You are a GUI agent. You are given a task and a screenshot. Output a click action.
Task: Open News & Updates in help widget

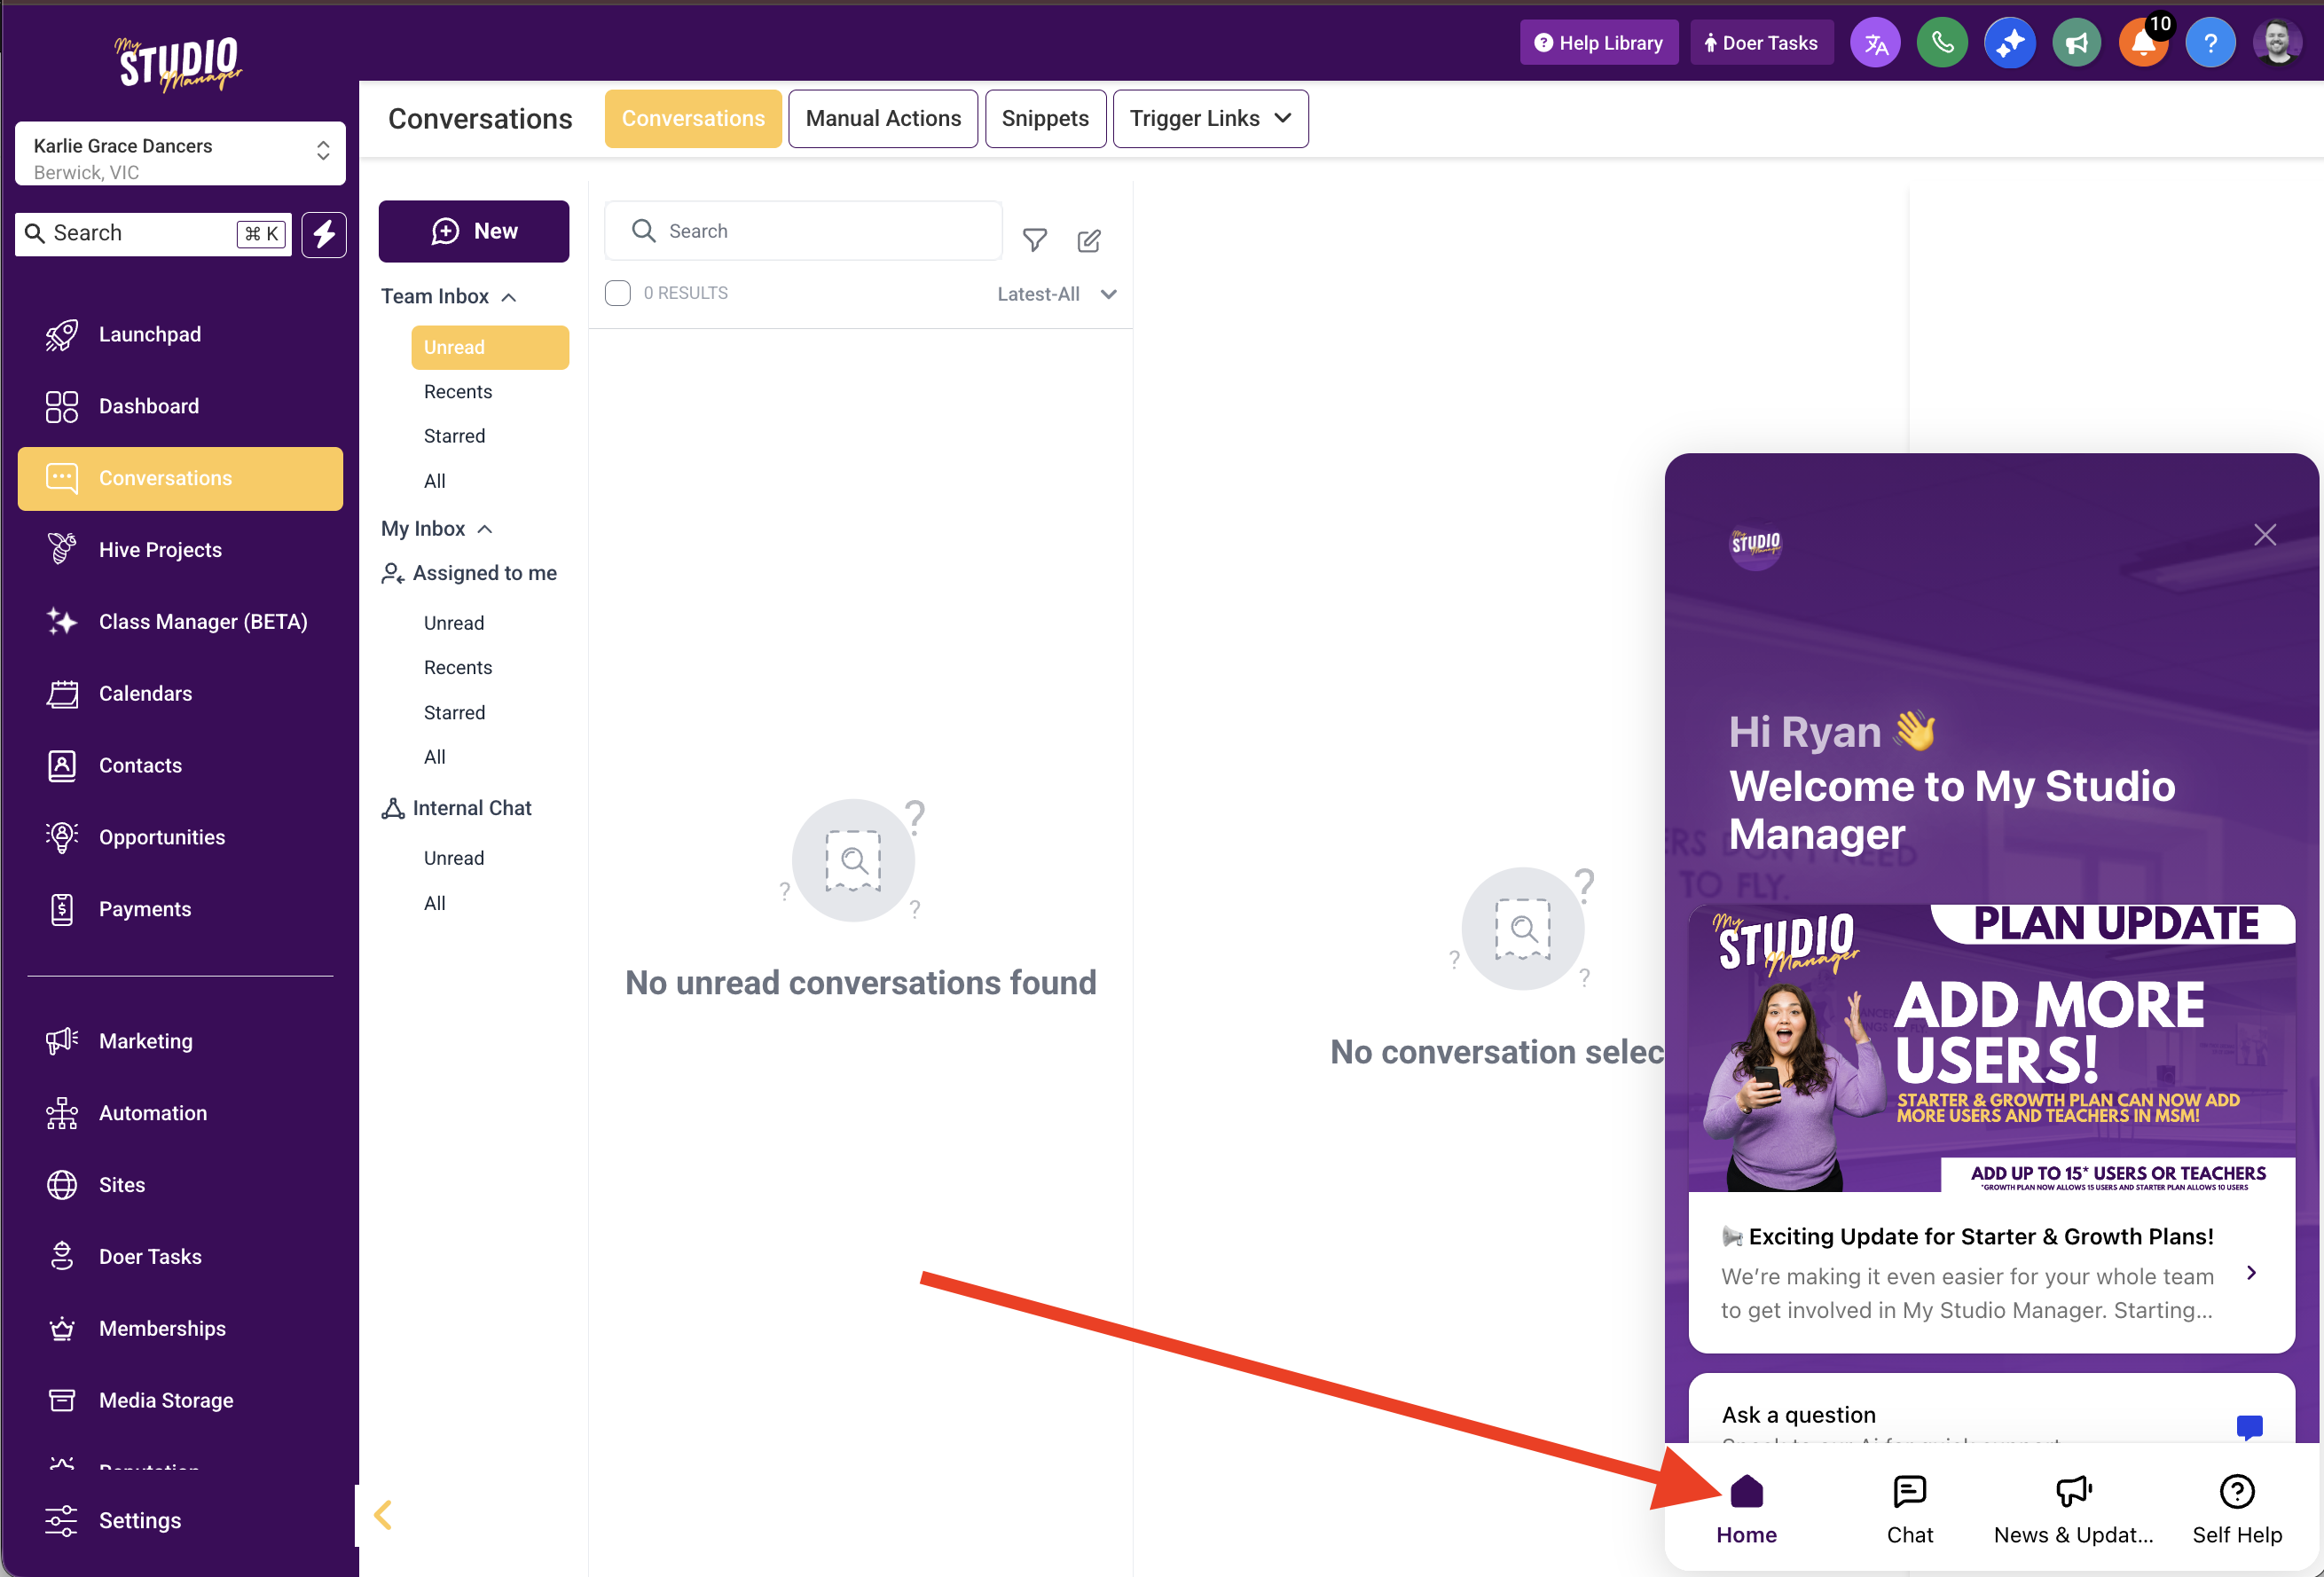click(2073, 1510)
